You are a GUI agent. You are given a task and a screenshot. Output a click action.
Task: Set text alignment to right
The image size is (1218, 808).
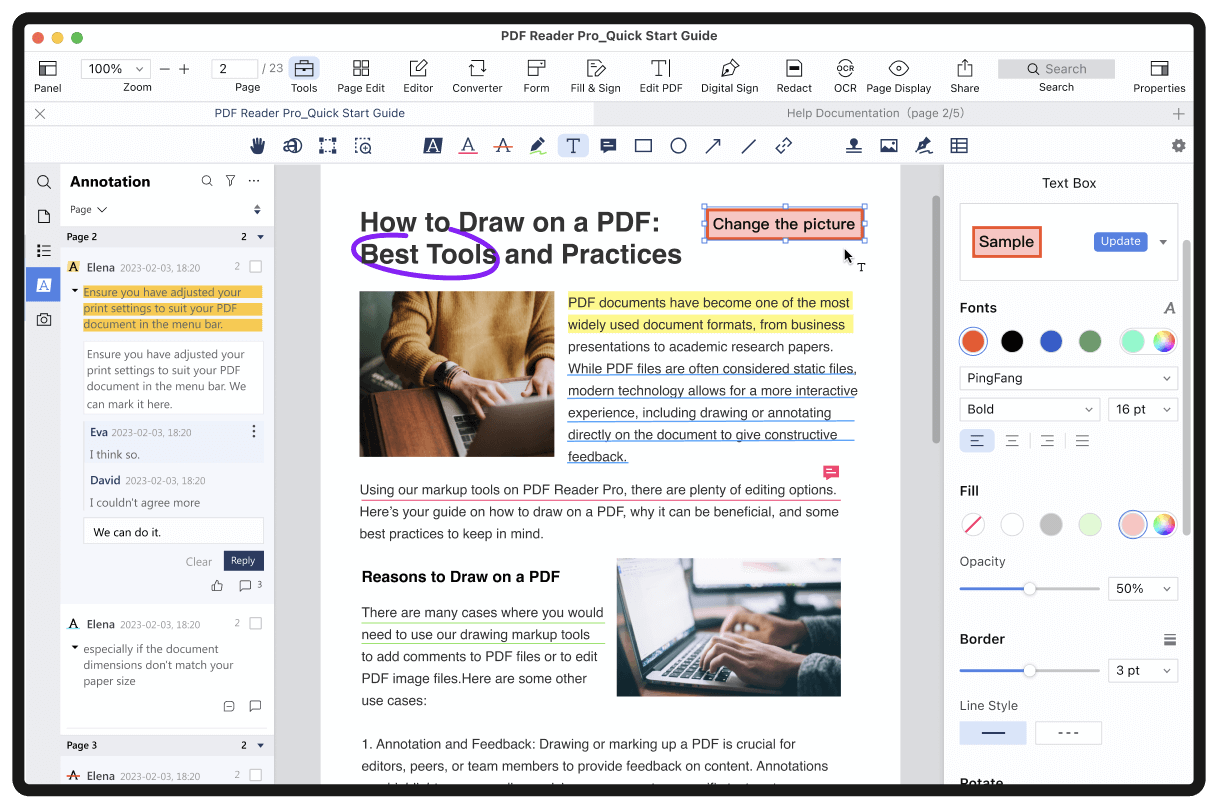pyautogui.click(x=1047, y=441)
